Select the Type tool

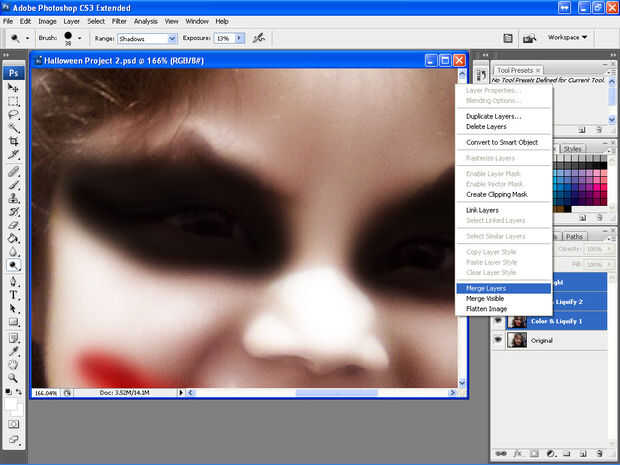[13, 295]
